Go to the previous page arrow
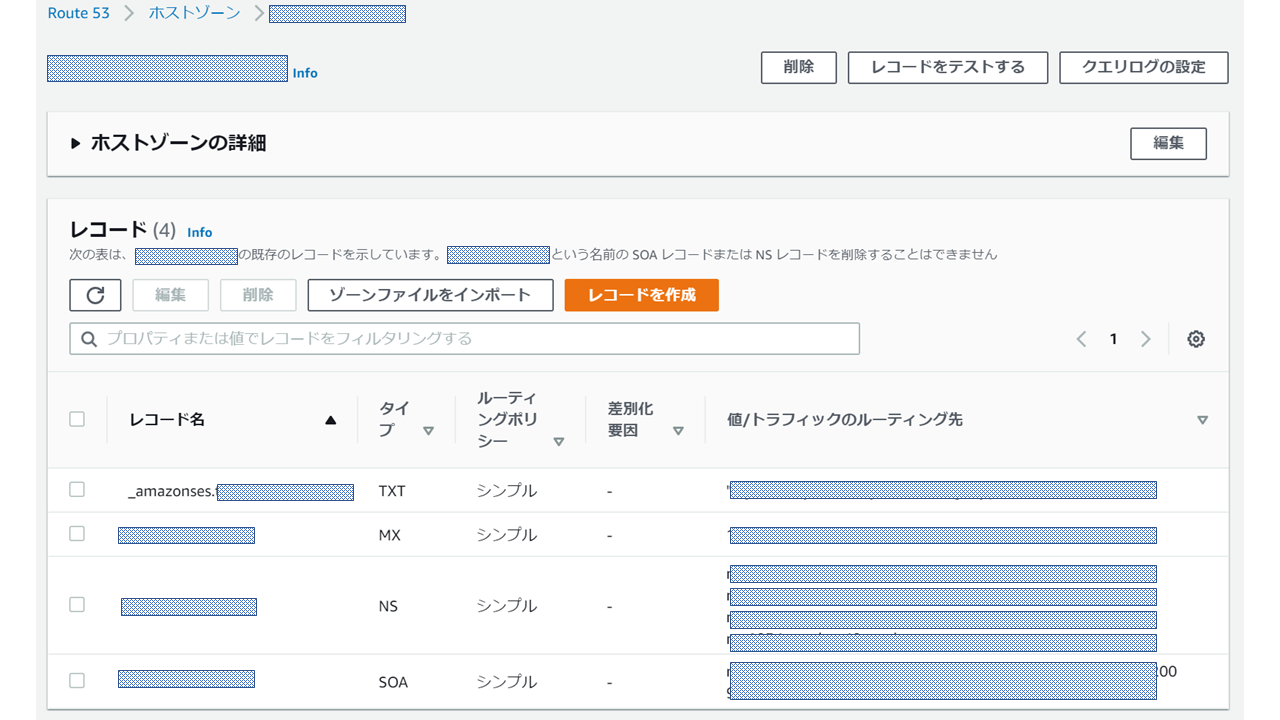Image resolution: width=1280 pixels, height=720 pixels. click(1081, 339)
